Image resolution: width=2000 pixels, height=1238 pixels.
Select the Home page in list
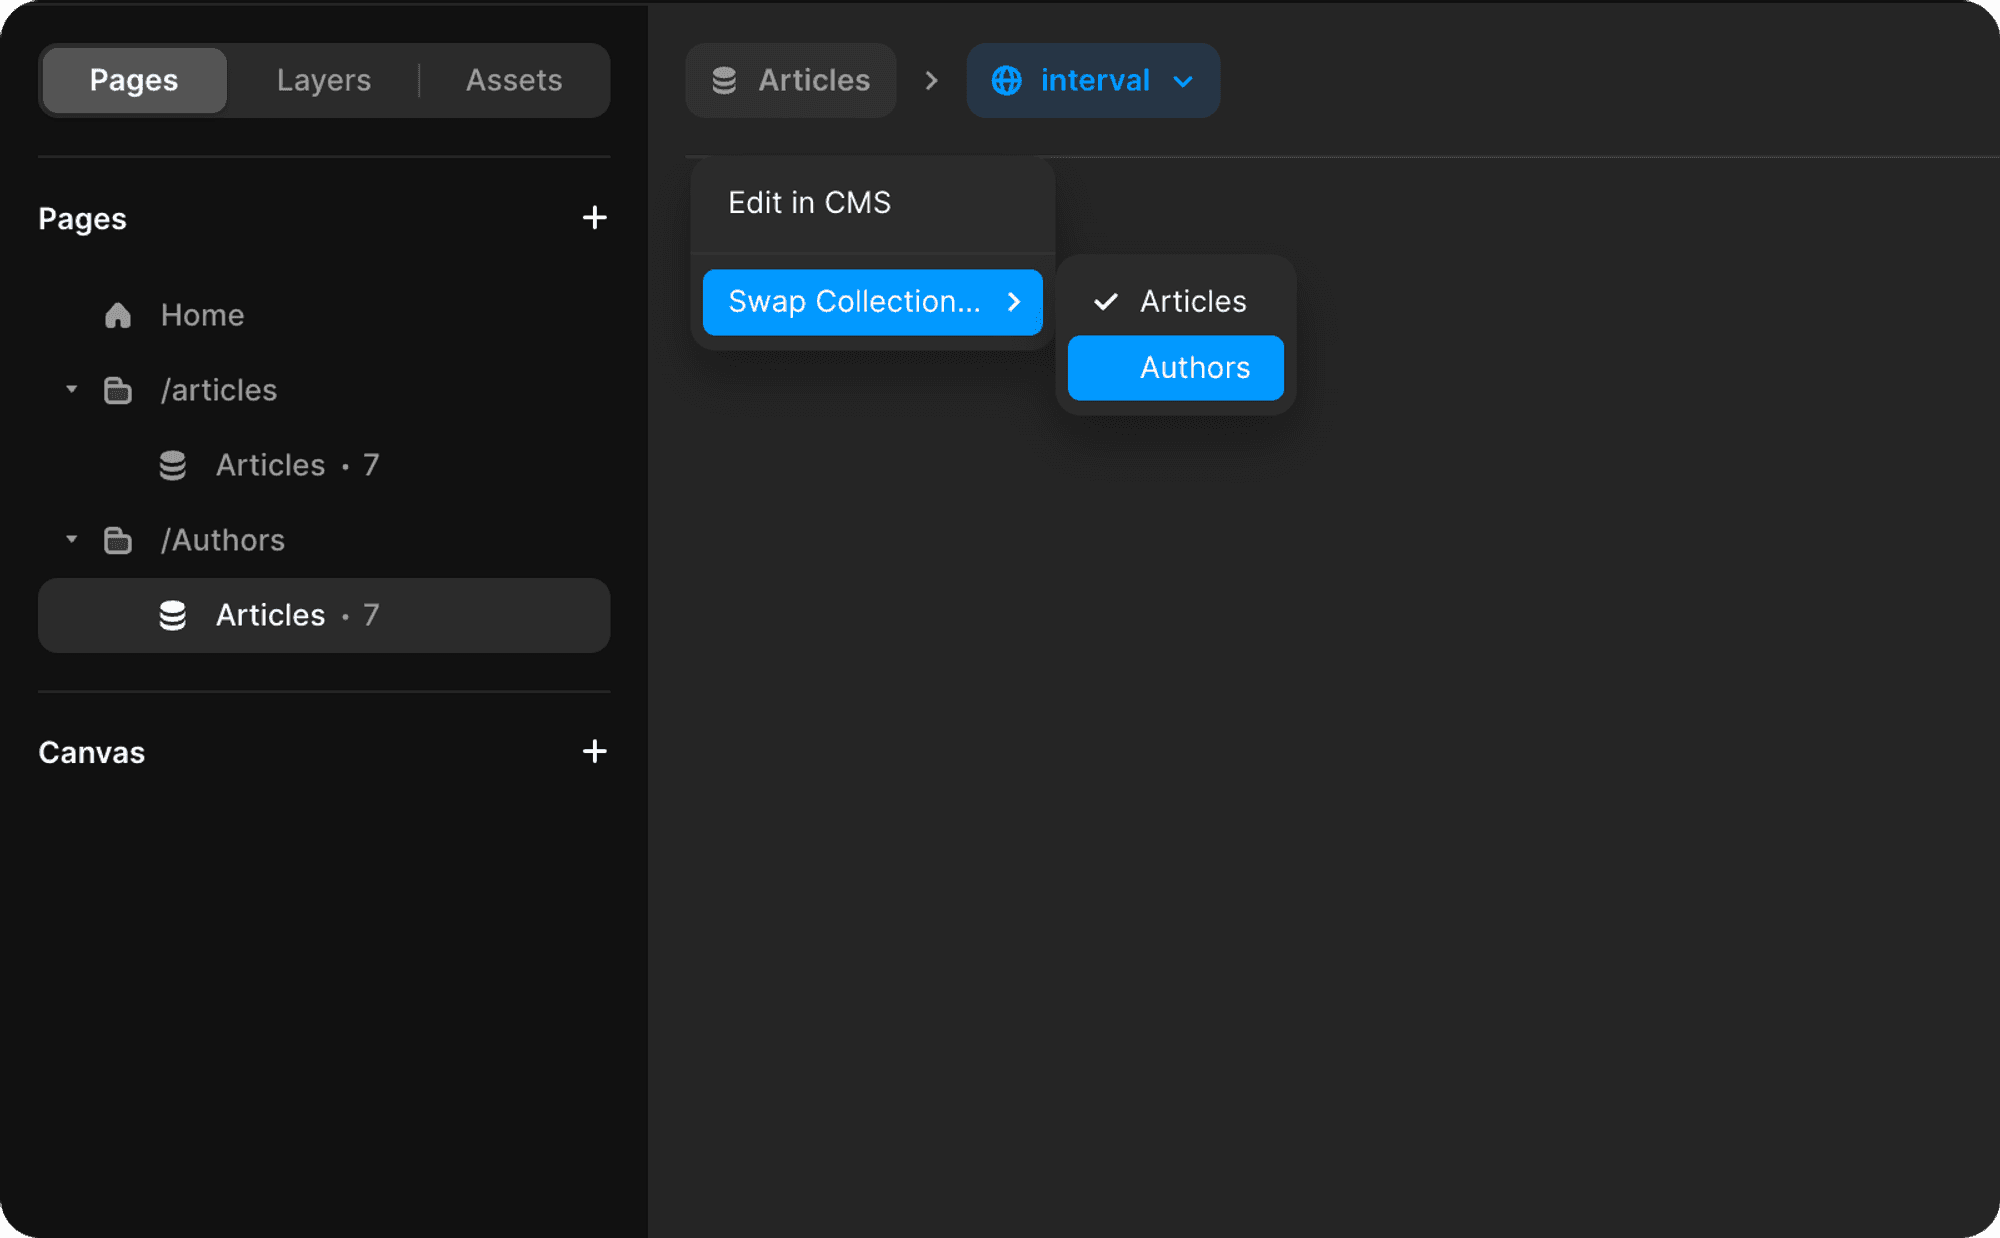[202, 315]
